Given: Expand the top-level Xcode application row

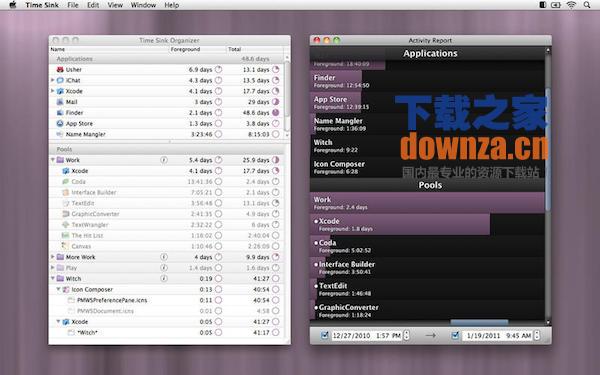Looking at the screenshot, I should pos(52,91).
